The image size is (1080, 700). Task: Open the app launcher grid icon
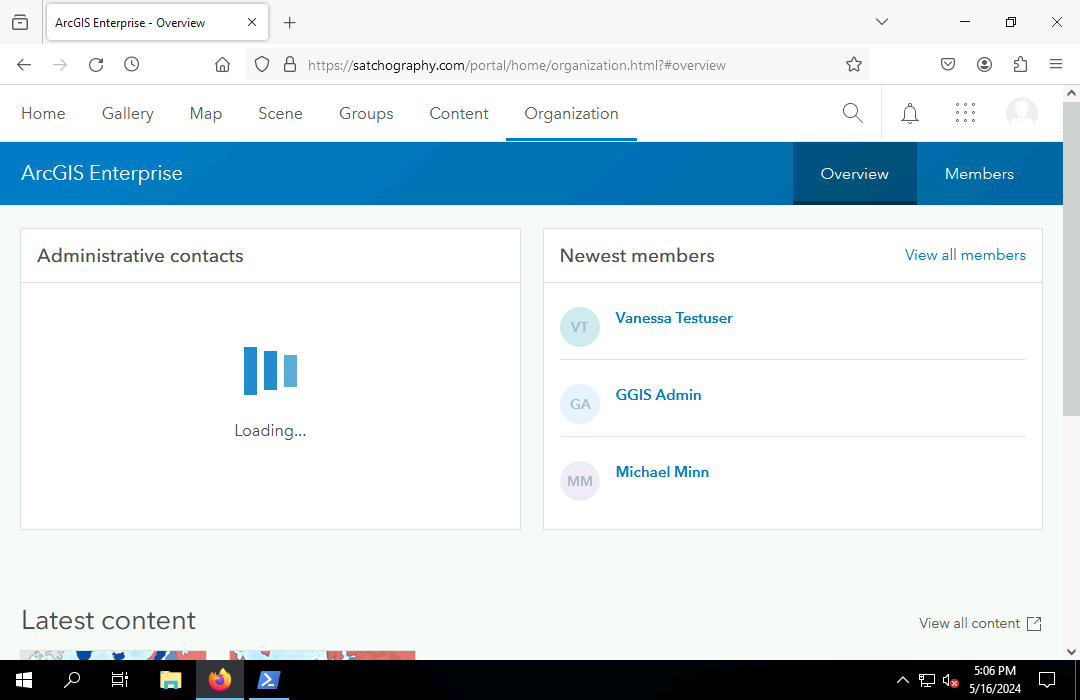[x=965, y=113]
